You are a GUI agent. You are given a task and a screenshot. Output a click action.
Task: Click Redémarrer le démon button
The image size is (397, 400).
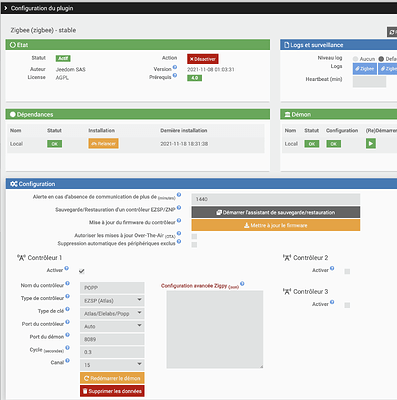pyautogui.click(x=112, y=378)
